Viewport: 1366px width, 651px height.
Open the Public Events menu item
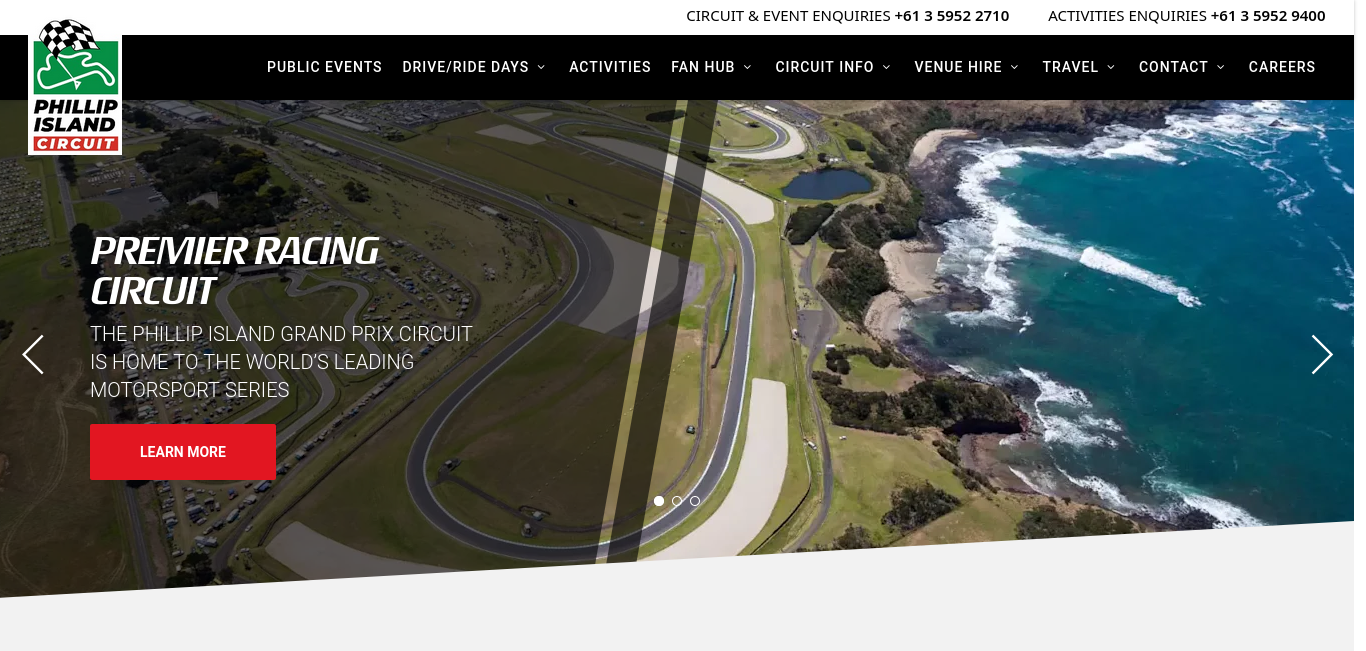pyautogui.click(x=324, y=67)
